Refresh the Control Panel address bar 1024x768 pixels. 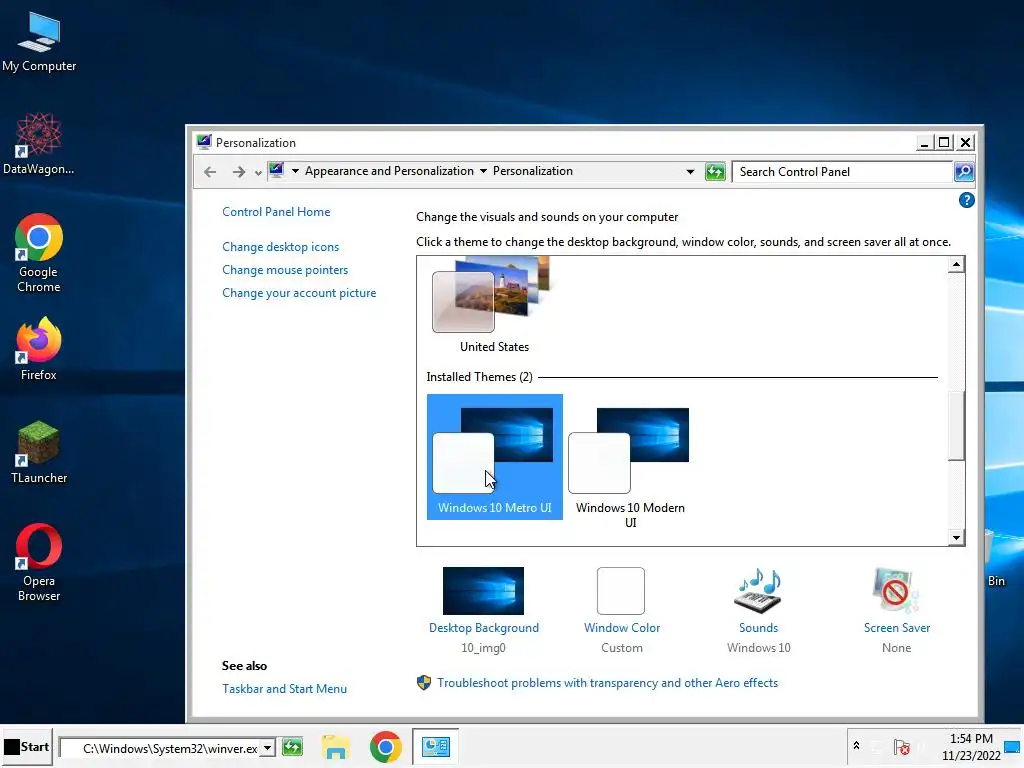pyautogui.click(x=715, y=172)
